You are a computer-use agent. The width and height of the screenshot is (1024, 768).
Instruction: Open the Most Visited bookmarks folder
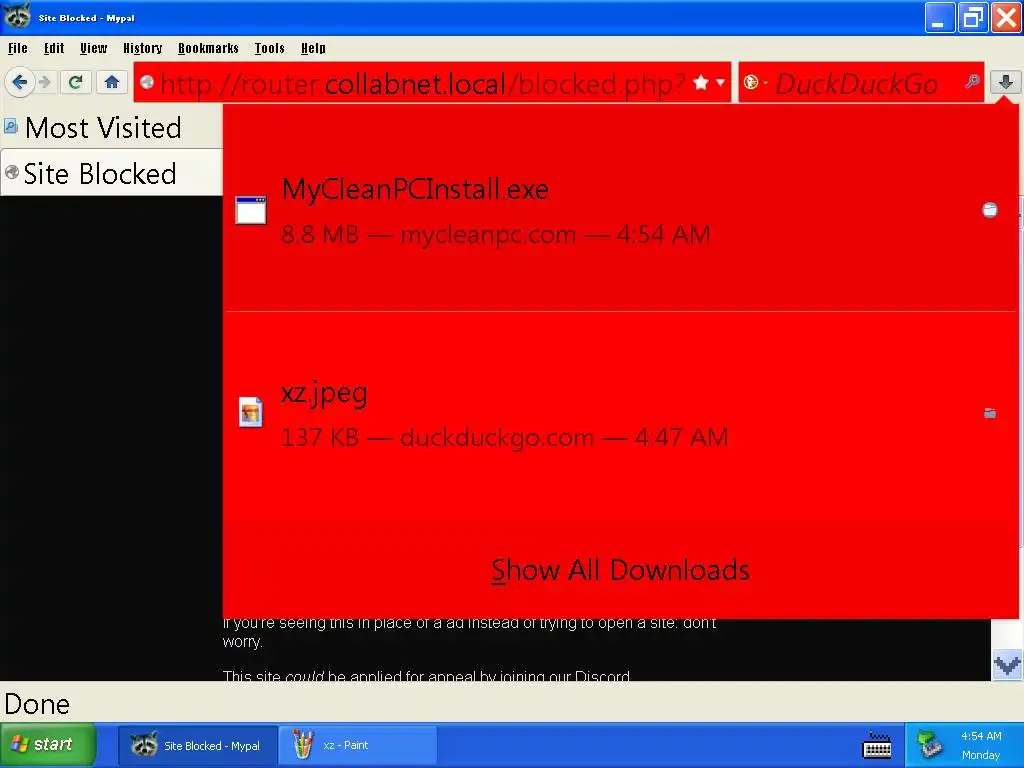tap(93, 127)
